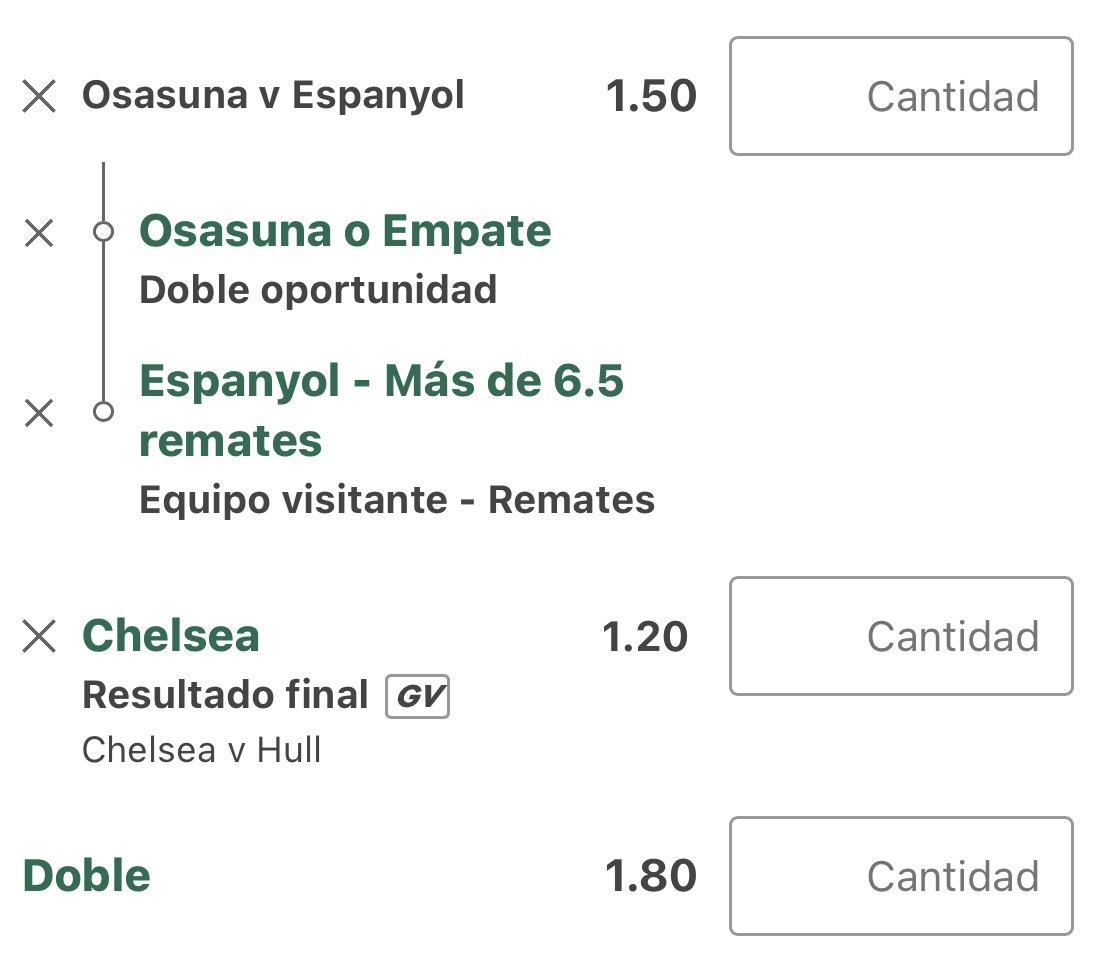
Task: Remove the Osasuna v Espanyol bet
Action: [39, 96]
